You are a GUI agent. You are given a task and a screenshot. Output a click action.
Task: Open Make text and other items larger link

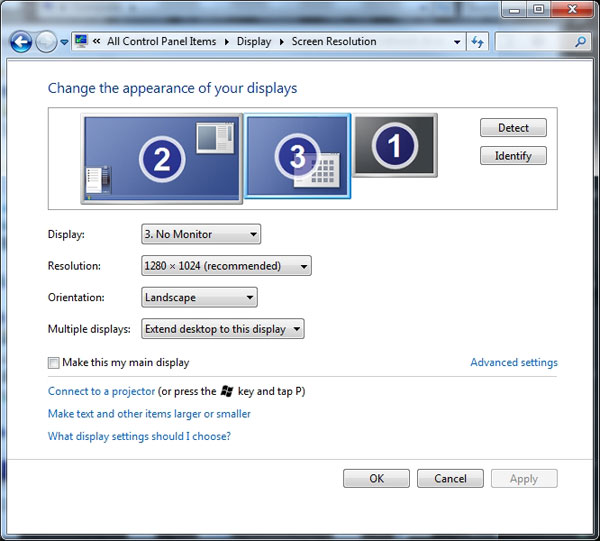[149, 414]
